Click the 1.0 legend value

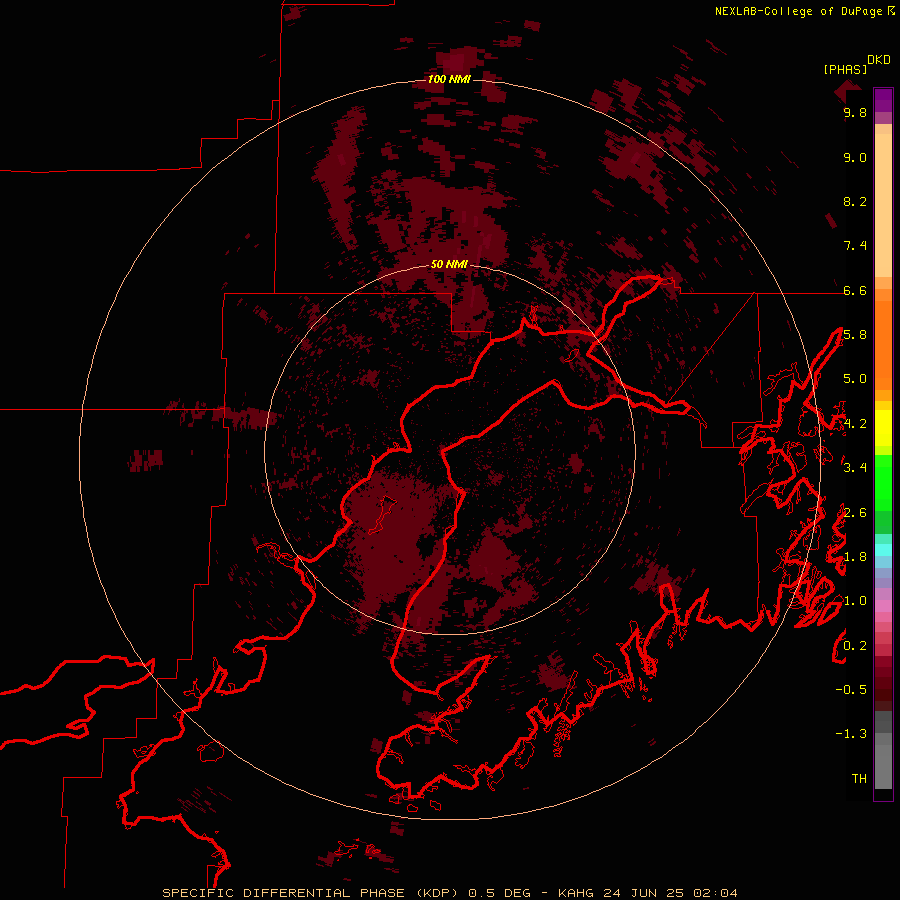click(855, 601)
